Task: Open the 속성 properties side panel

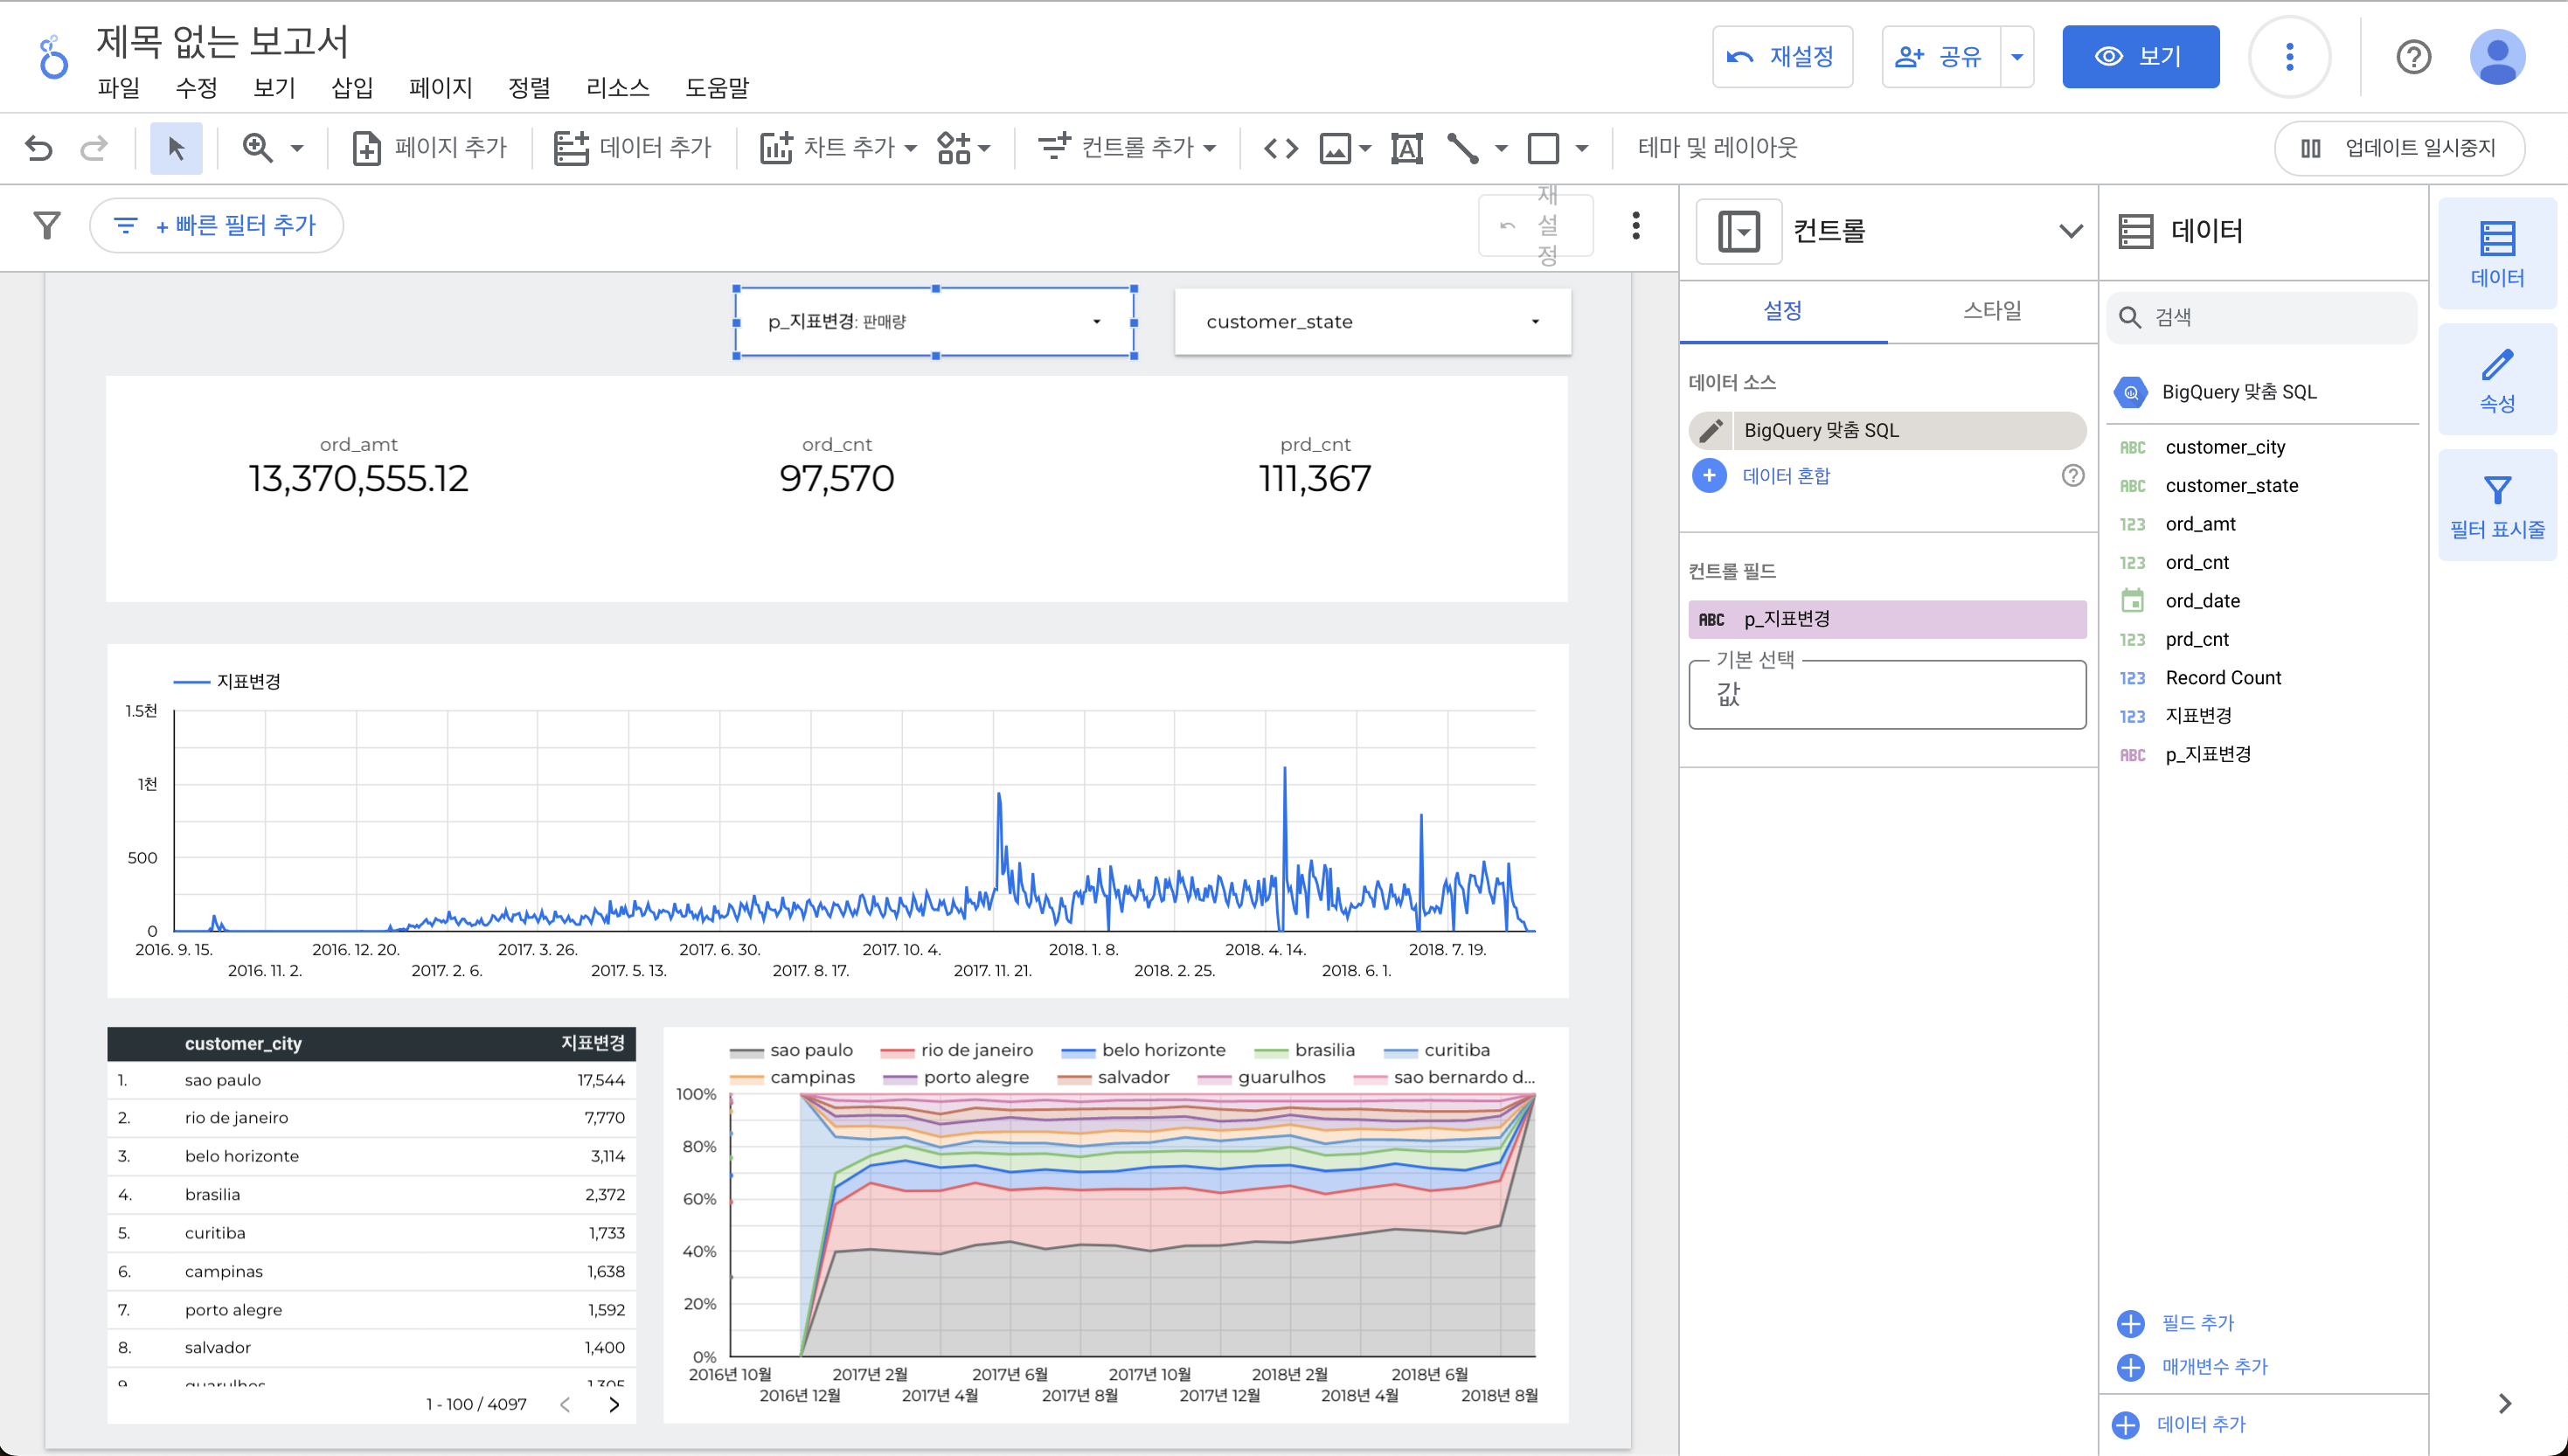Action: coord(2497,380)
